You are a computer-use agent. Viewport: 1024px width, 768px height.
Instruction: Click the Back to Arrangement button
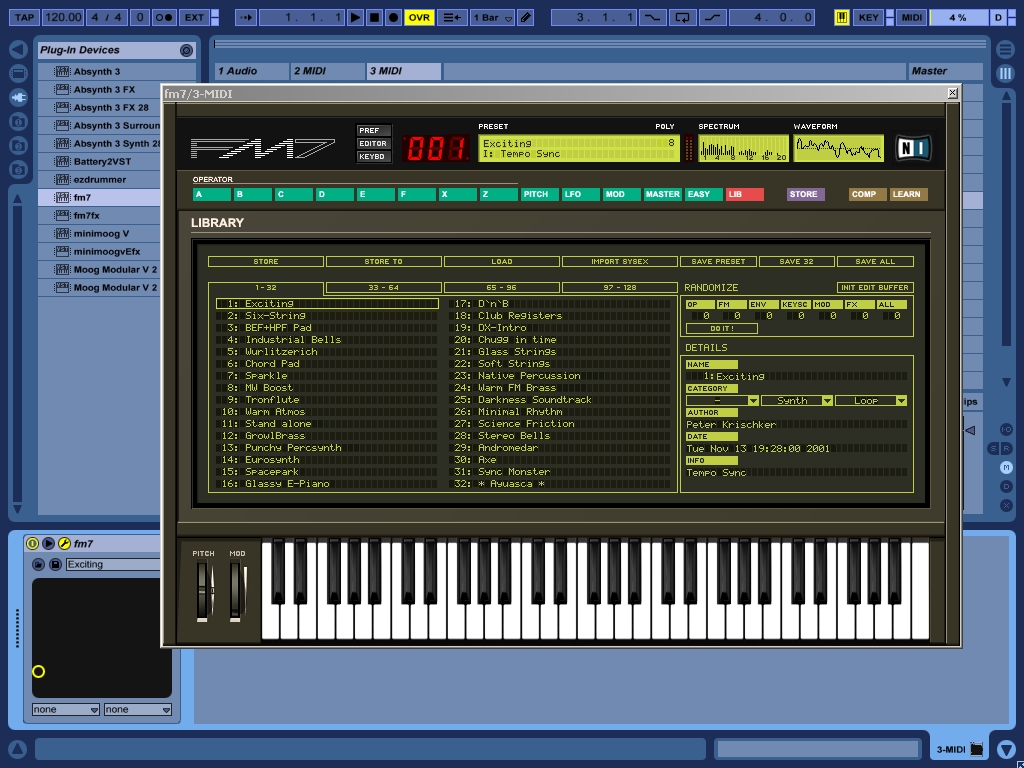click(452, 18)
